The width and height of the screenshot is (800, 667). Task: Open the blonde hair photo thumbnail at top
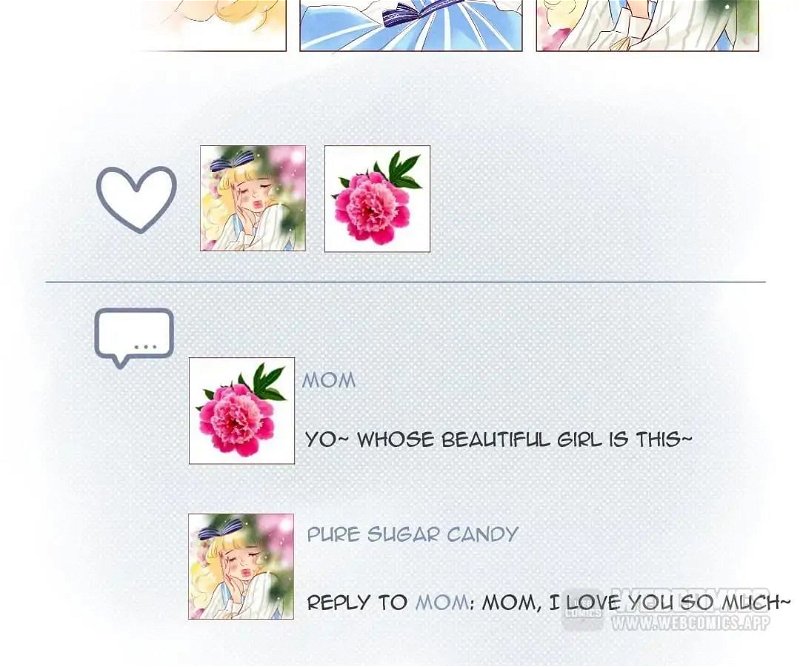[x=213, y=24]
